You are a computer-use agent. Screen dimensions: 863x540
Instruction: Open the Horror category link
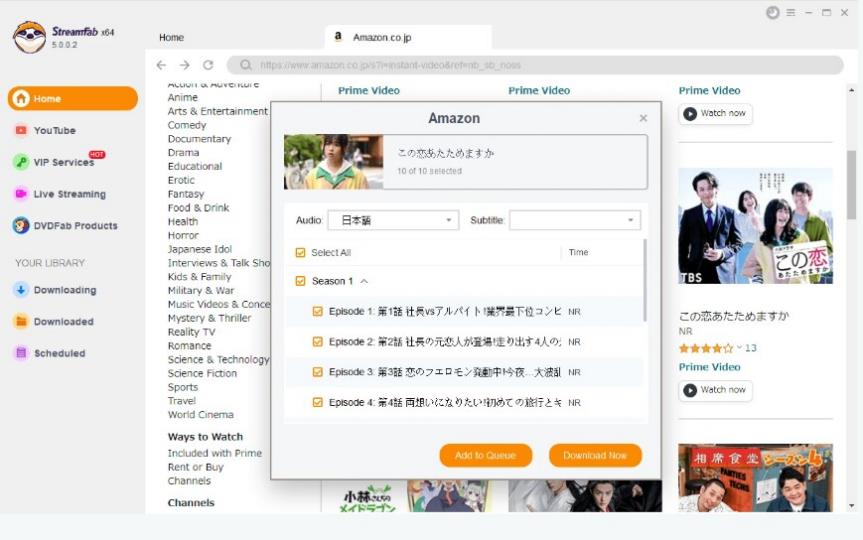(183, 235)
